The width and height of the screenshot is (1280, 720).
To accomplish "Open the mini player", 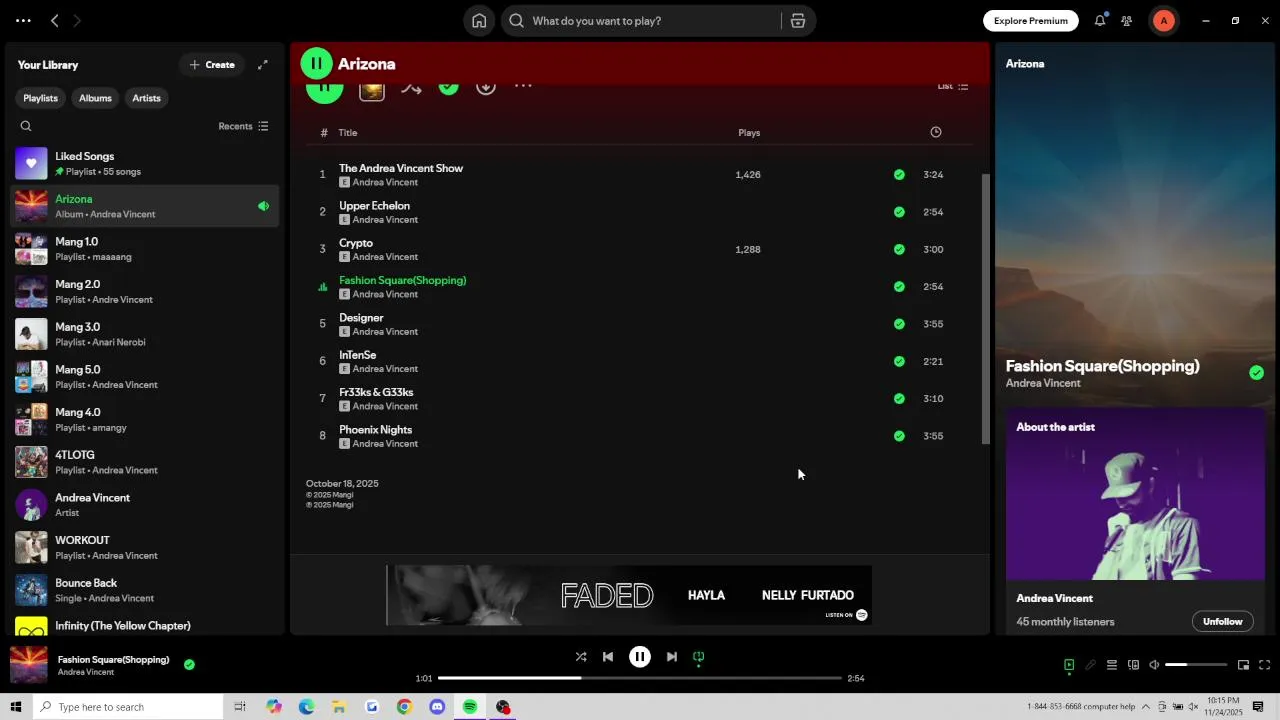I will (1243, 665).
